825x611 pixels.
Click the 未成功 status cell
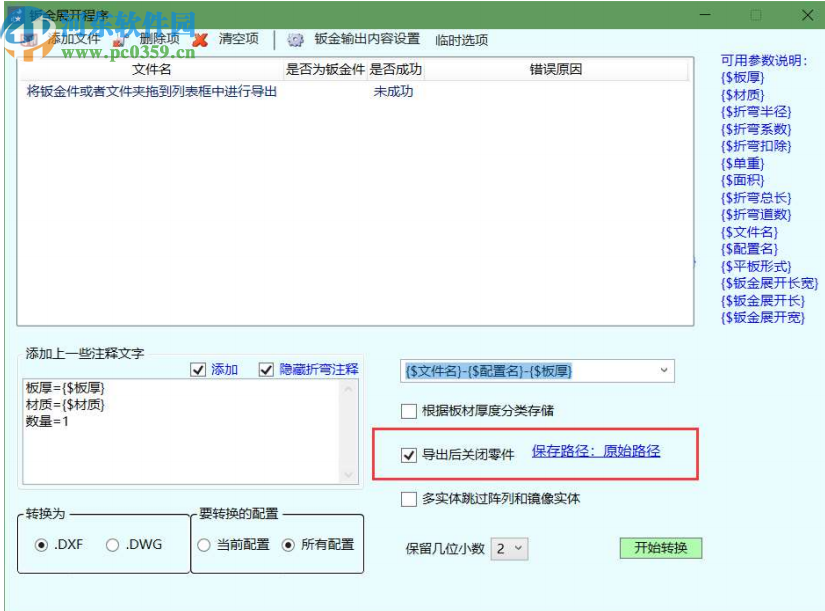394,92
